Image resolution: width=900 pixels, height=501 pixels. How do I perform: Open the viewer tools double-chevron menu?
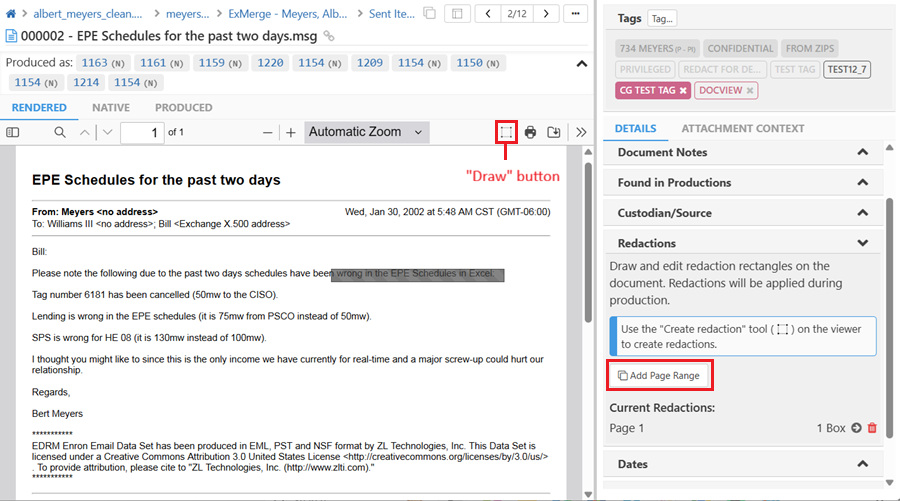(x=581, y=133)
